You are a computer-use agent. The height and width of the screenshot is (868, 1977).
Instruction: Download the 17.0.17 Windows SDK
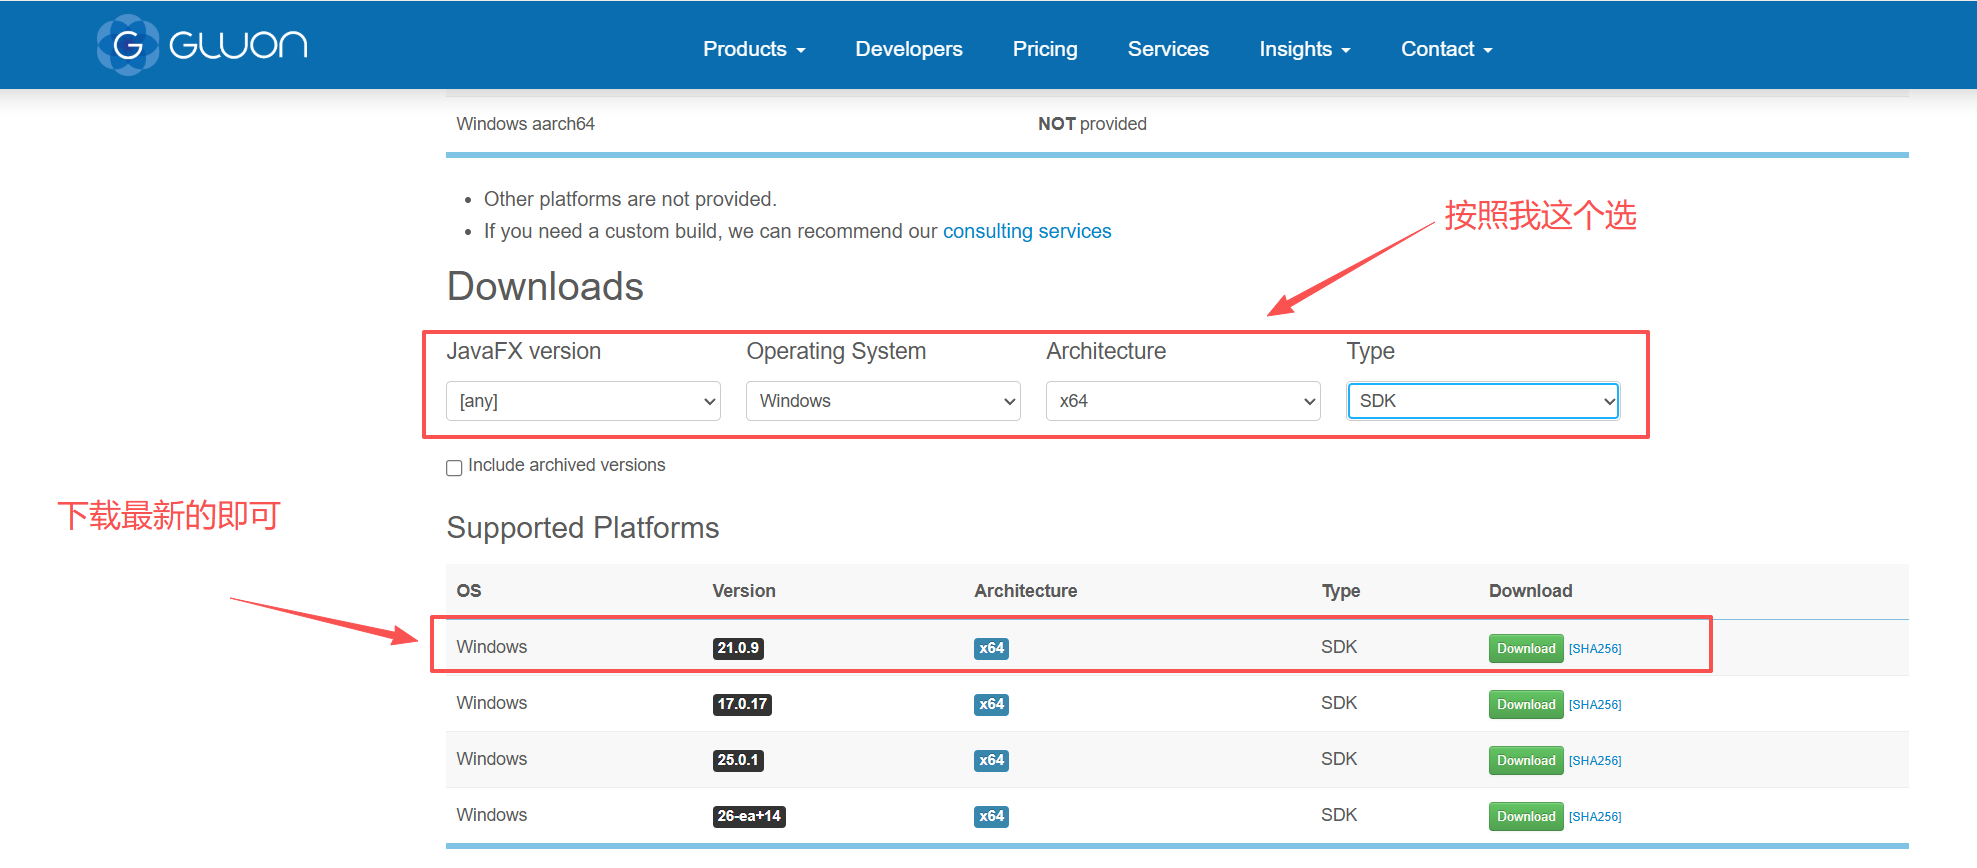tap(1526, 704)
